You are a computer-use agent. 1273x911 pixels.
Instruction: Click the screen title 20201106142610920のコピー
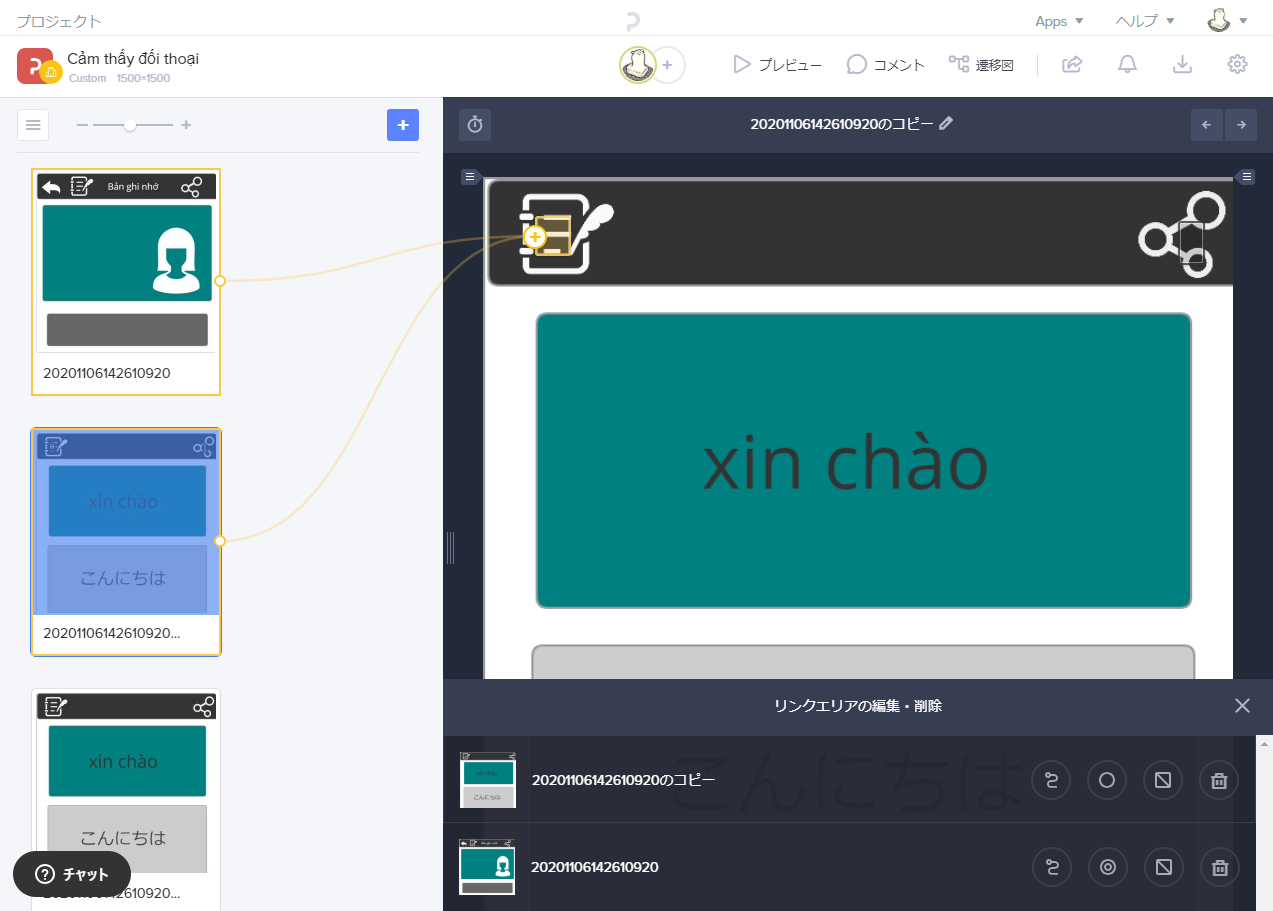842,124
